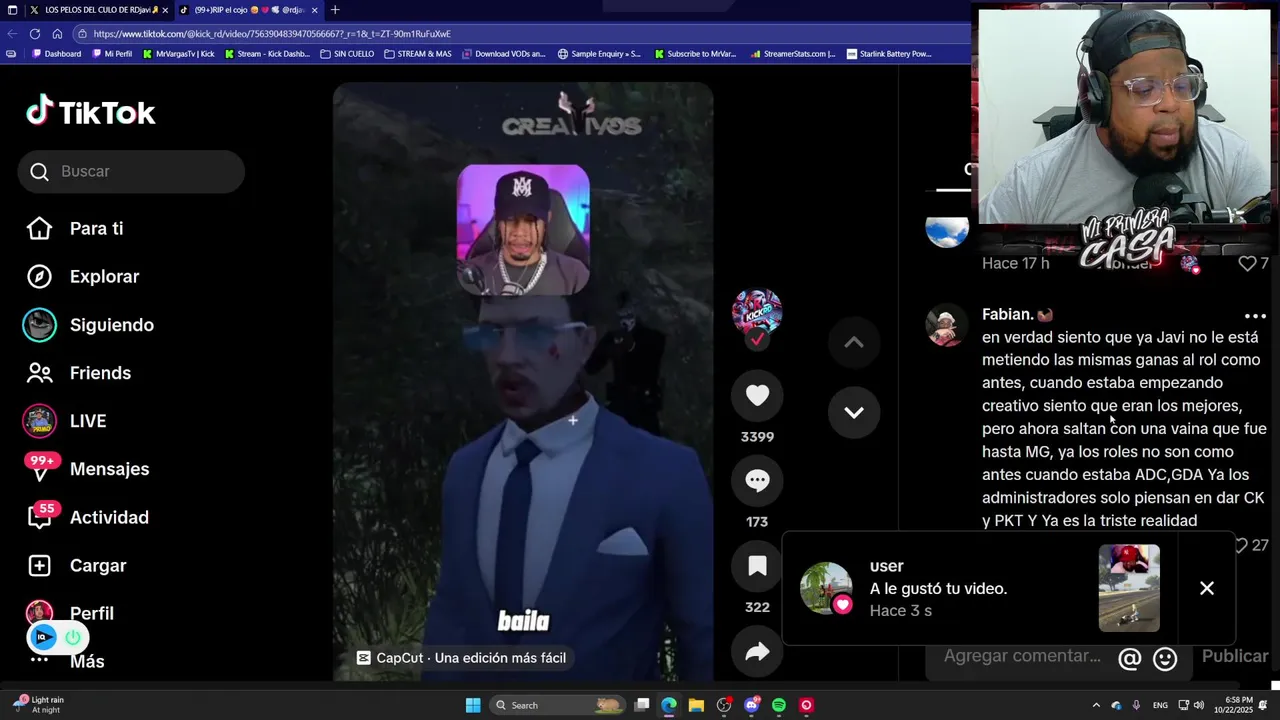Expand the SIN CUELLO bookmark folder
Screen dimensions: 1280x720
pyautogui.click(x=347, y=54)
